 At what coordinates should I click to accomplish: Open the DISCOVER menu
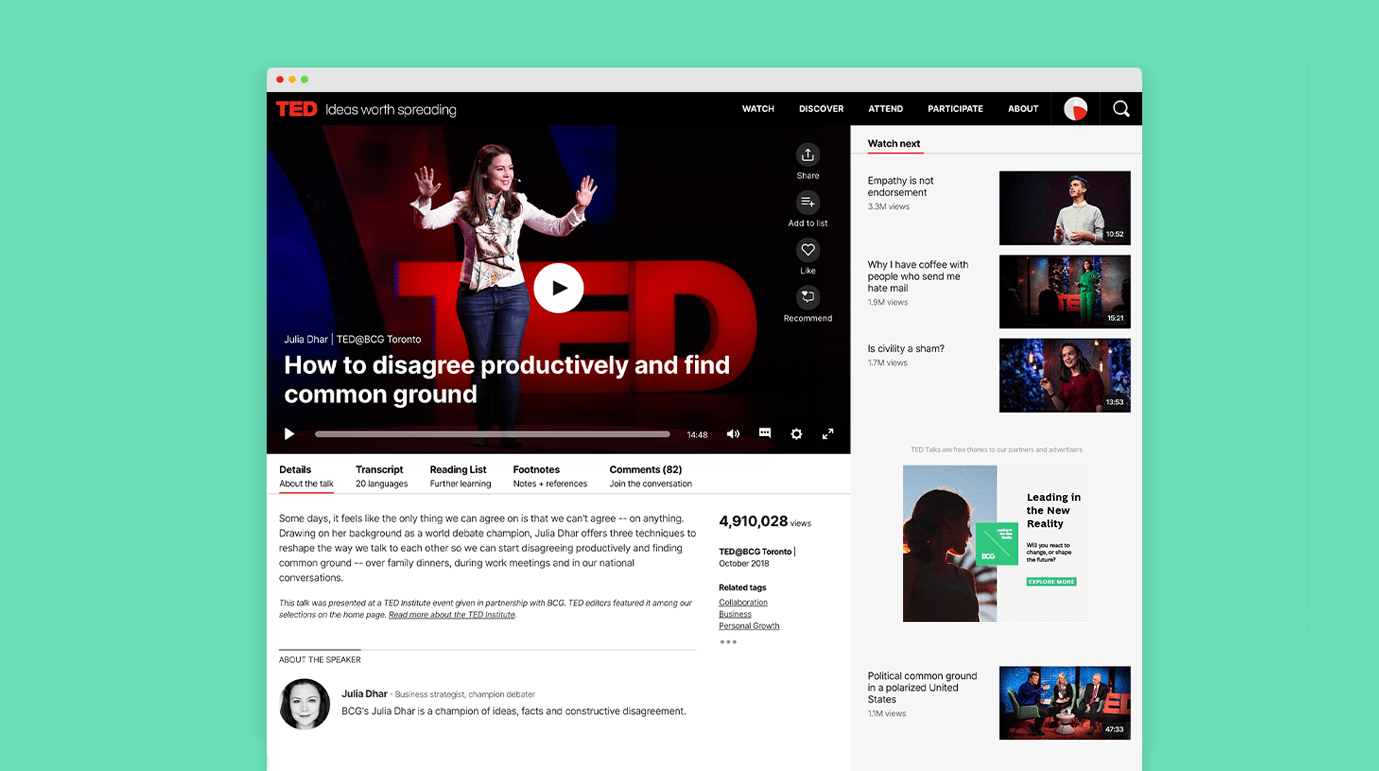coord(821,109)
